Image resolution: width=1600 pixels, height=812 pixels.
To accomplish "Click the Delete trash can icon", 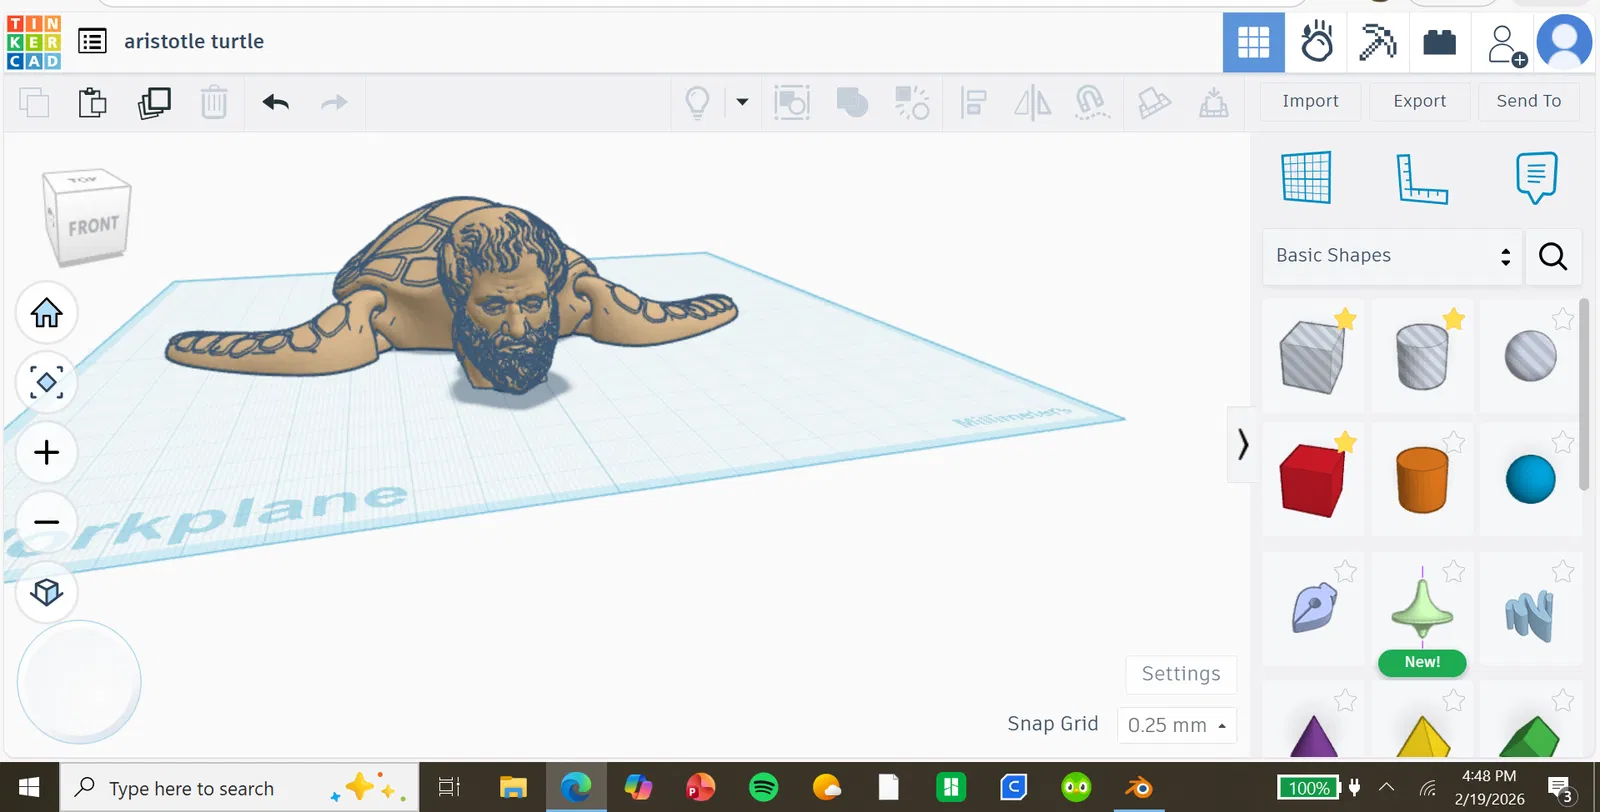I will click(x=214, y=102).
